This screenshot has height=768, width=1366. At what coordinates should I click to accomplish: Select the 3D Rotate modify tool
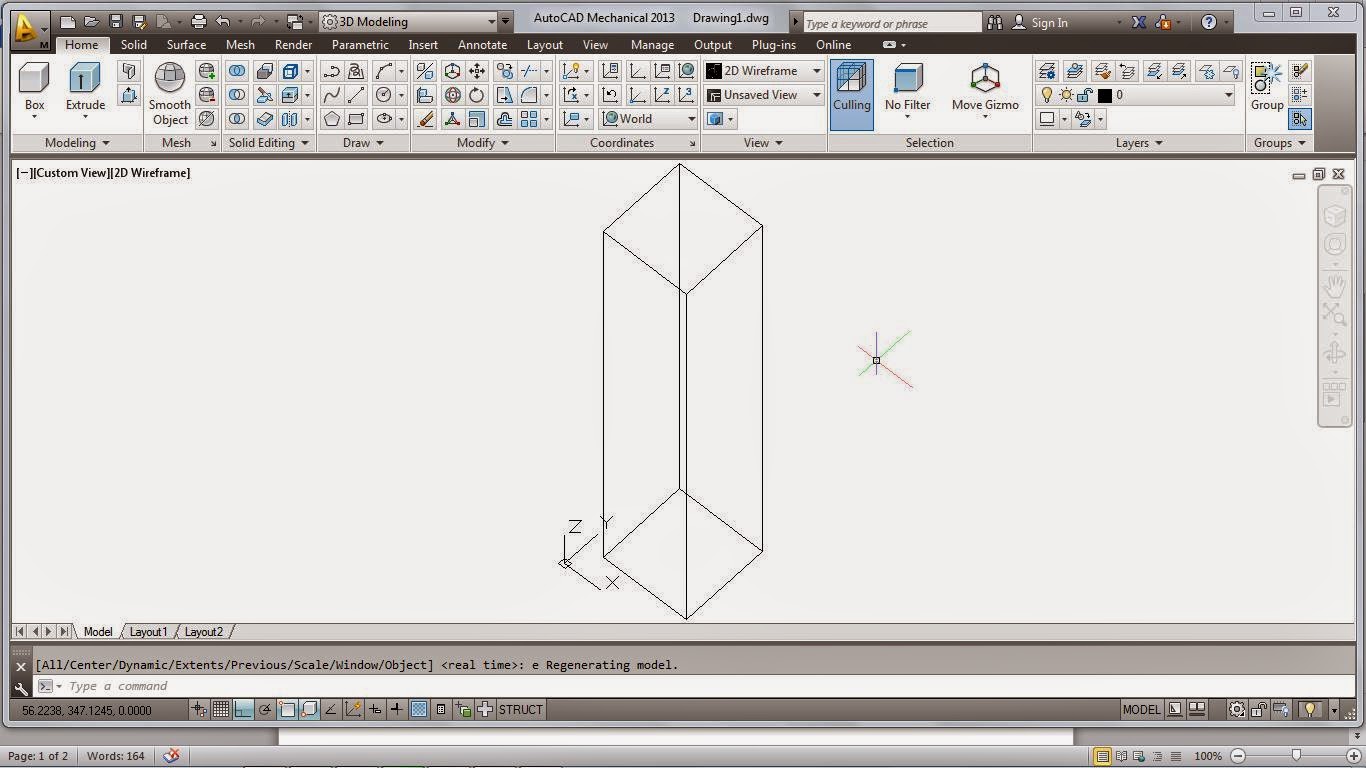pyautogui.click(x=452, y=94)
